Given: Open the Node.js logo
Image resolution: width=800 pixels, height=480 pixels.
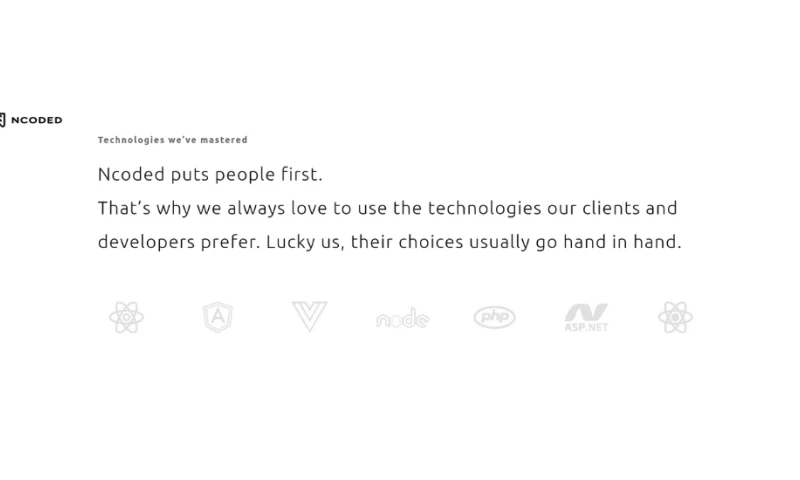Looking at the screenshot, I should click(x=402, y=319).
